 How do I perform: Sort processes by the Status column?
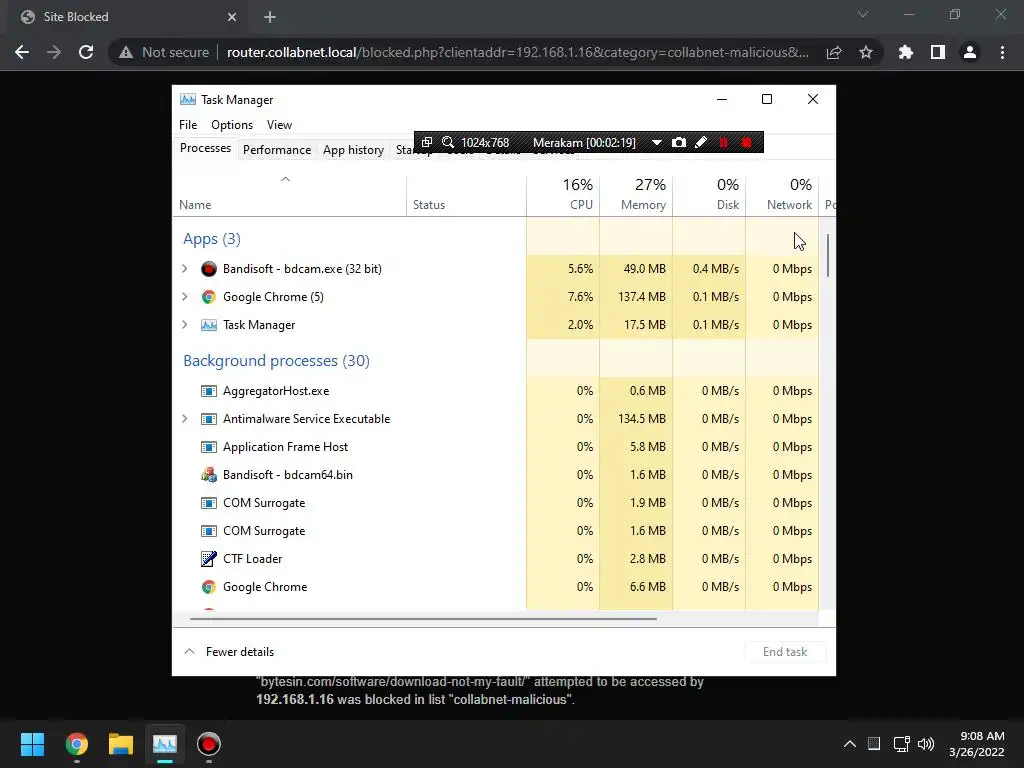click(x=466, y=195)
